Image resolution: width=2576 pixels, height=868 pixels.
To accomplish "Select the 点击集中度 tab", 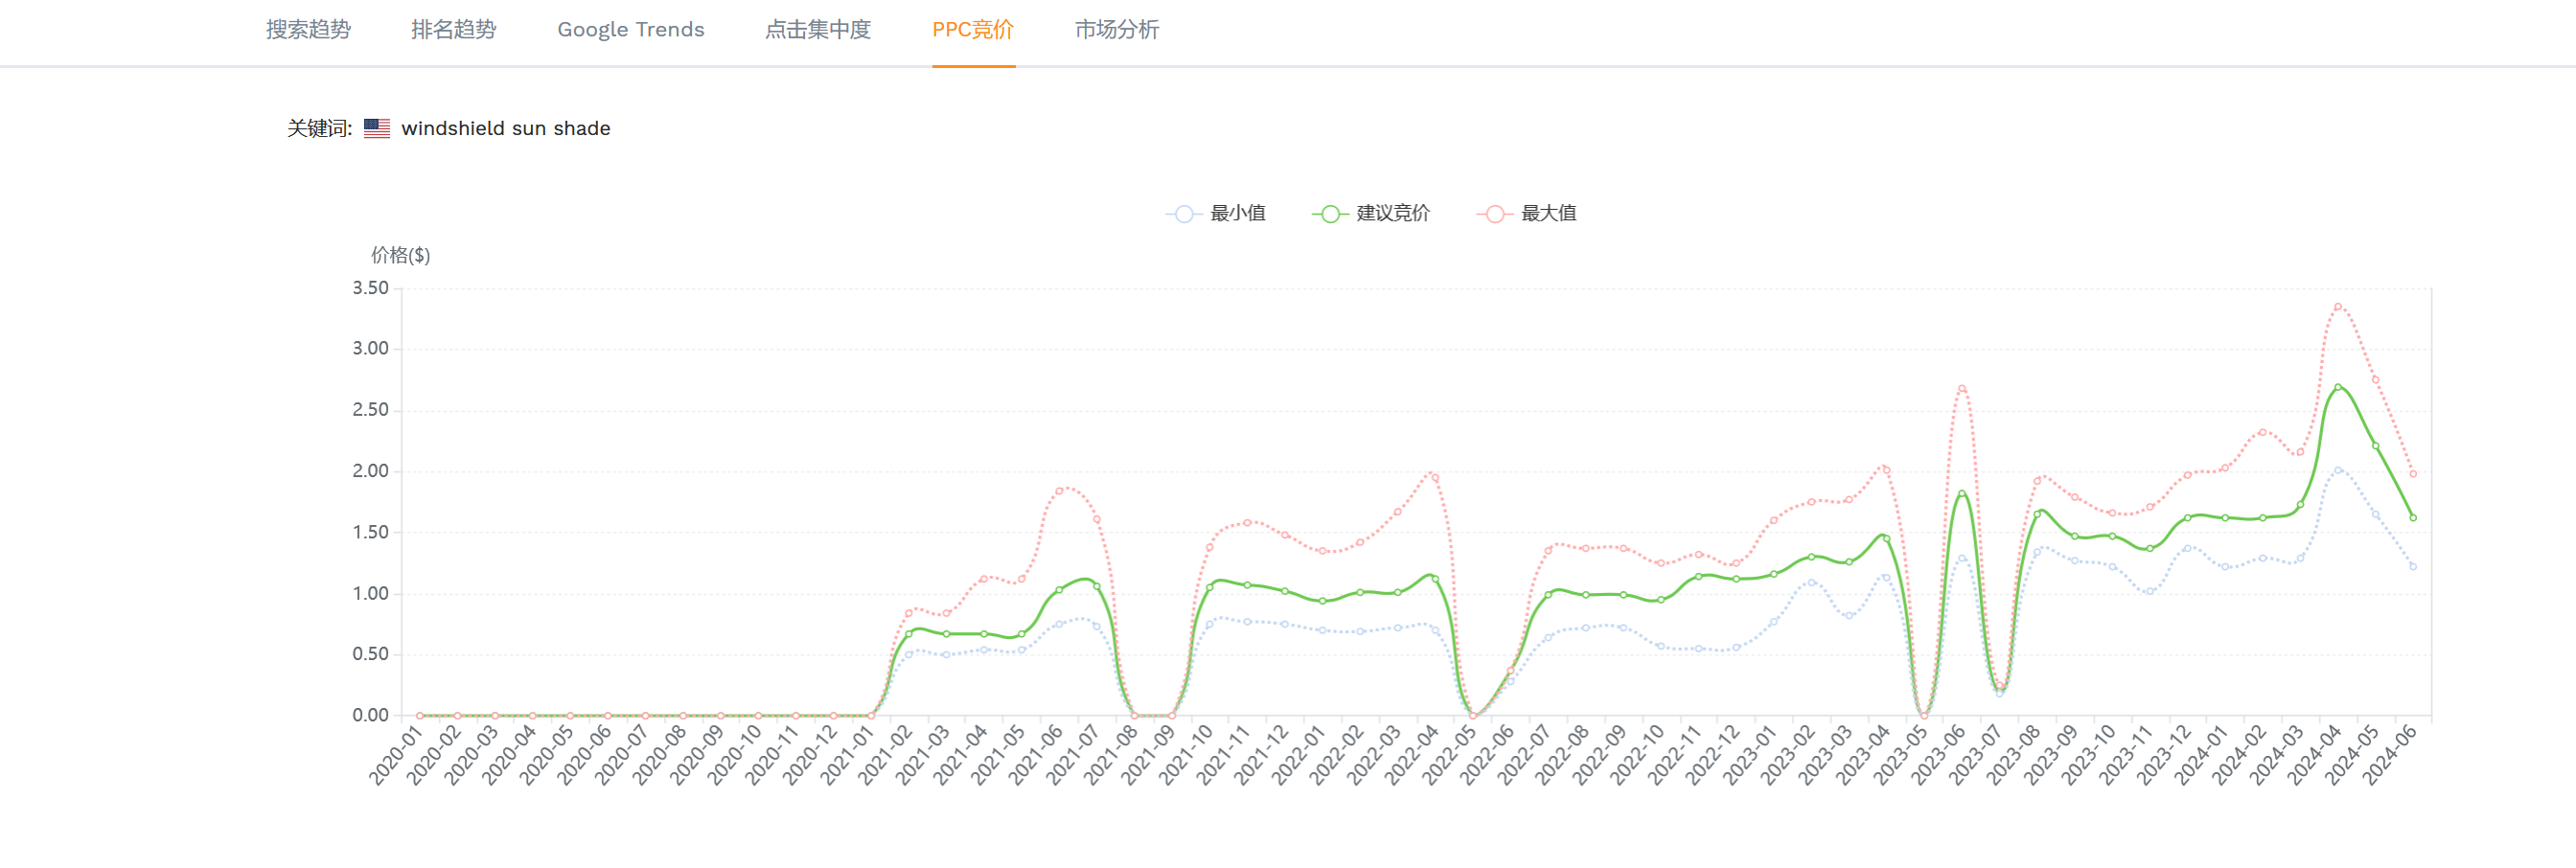I will pyautogui.click(x=817, y=30).
